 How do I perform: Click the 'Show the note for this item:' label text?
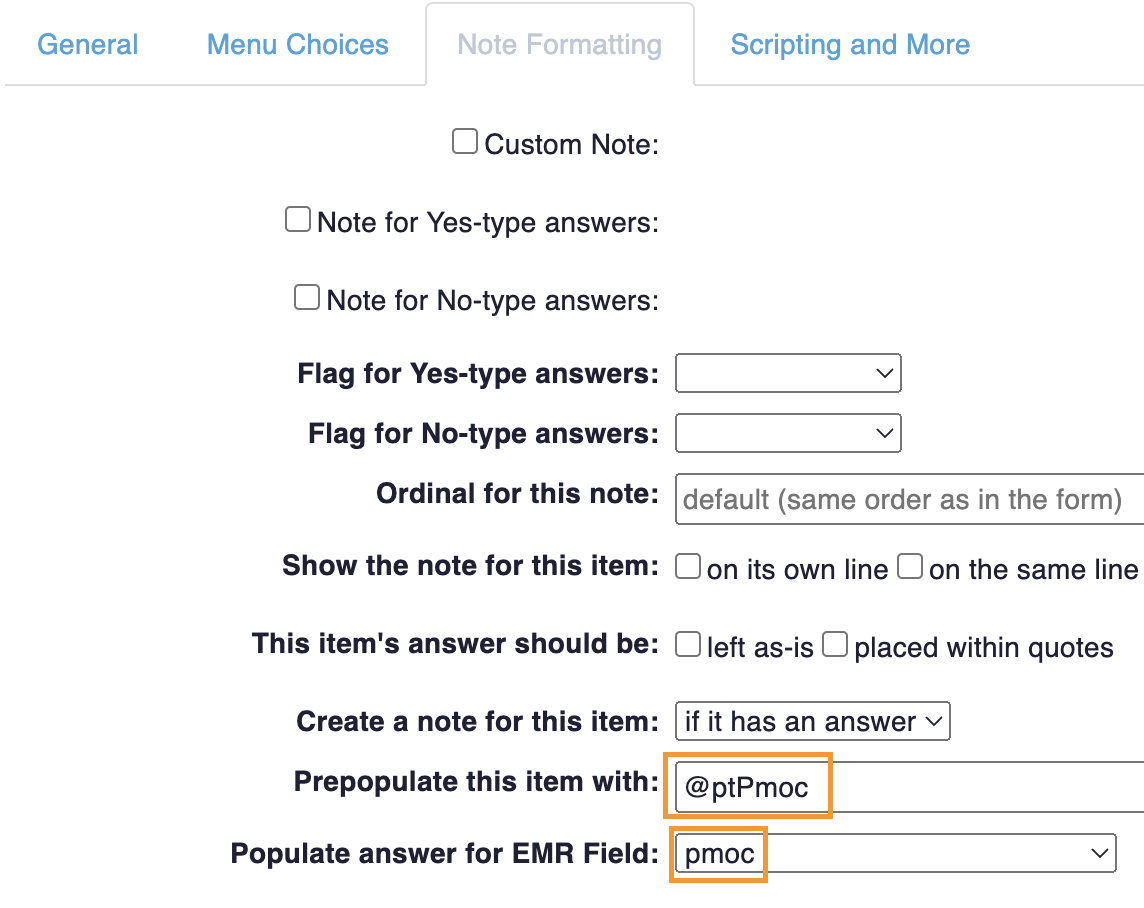coord(470,566)
